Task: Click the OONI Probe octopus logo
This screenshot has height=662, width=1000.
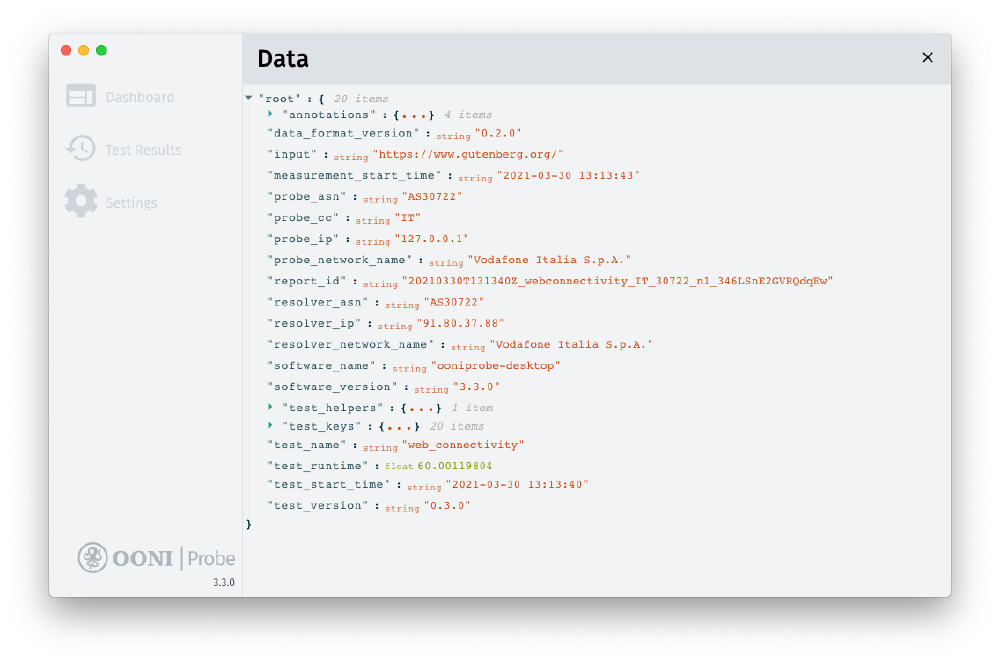Action: pos(93,557)
